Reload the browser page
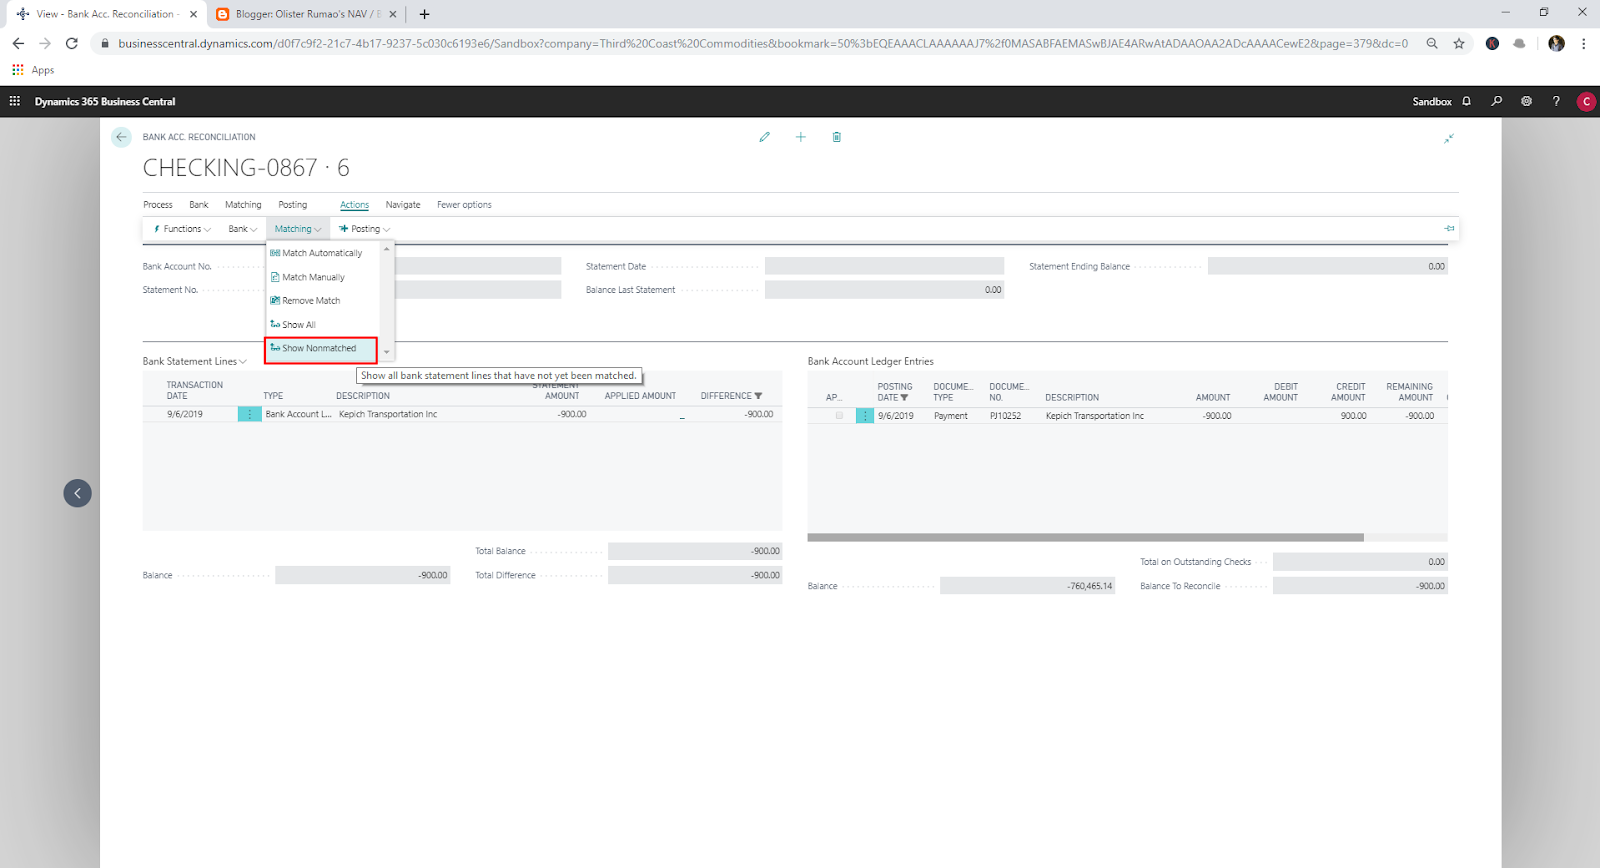Screen dimensions: 1600x868 [x=72, y=43]
